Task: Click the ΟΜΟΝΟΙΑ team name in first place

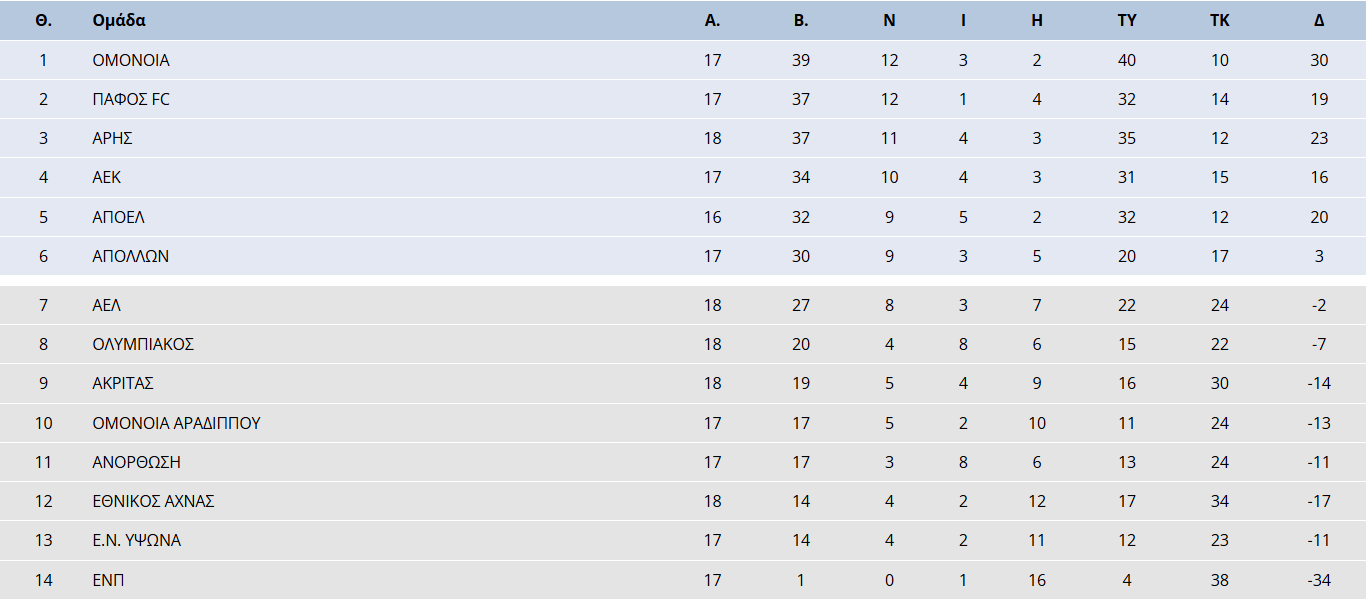Action: tap(131, 60)
